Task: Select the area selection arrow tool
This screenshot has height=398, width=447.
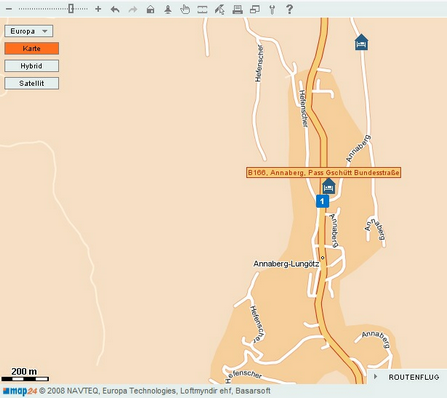Action: coord(219,9)
